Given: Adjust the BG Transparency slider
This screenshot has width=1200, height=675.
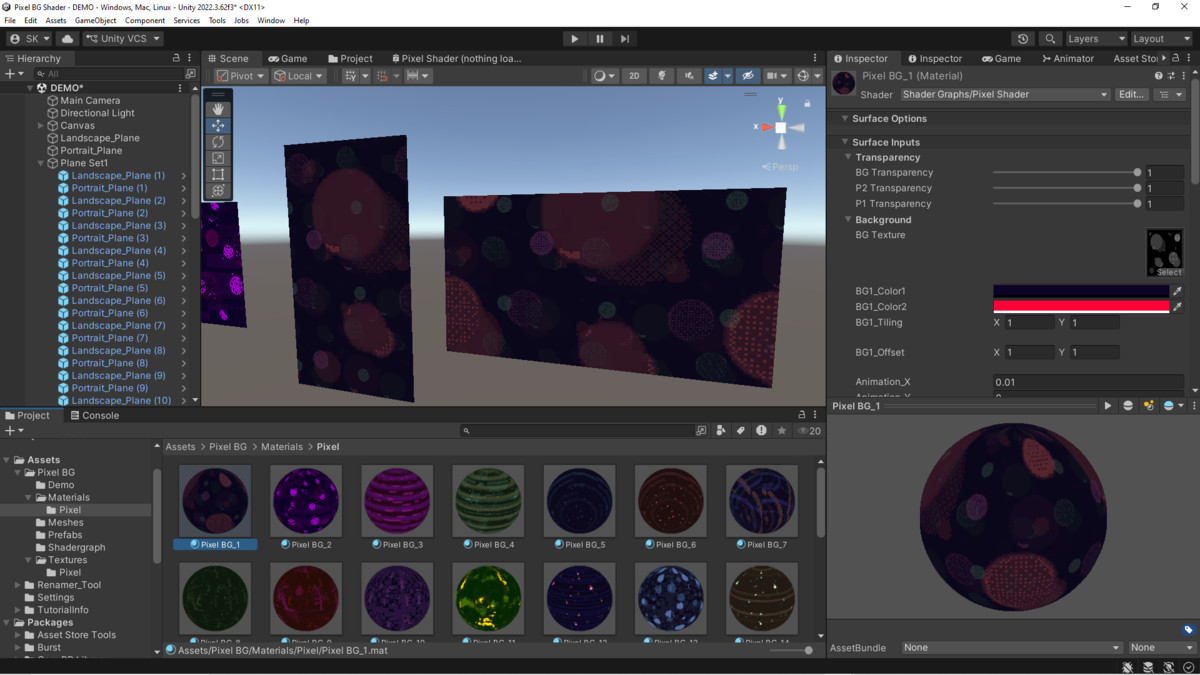Looking at the screenshot, I should [x=1066, y=173].
